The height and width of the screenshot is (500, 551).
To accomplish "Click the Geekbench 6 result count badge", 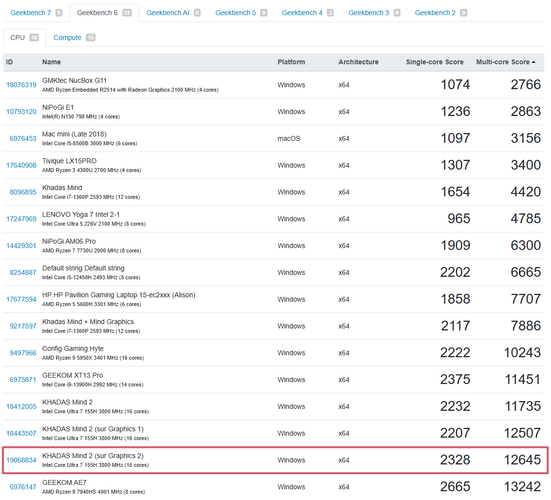I will point(127,13).
